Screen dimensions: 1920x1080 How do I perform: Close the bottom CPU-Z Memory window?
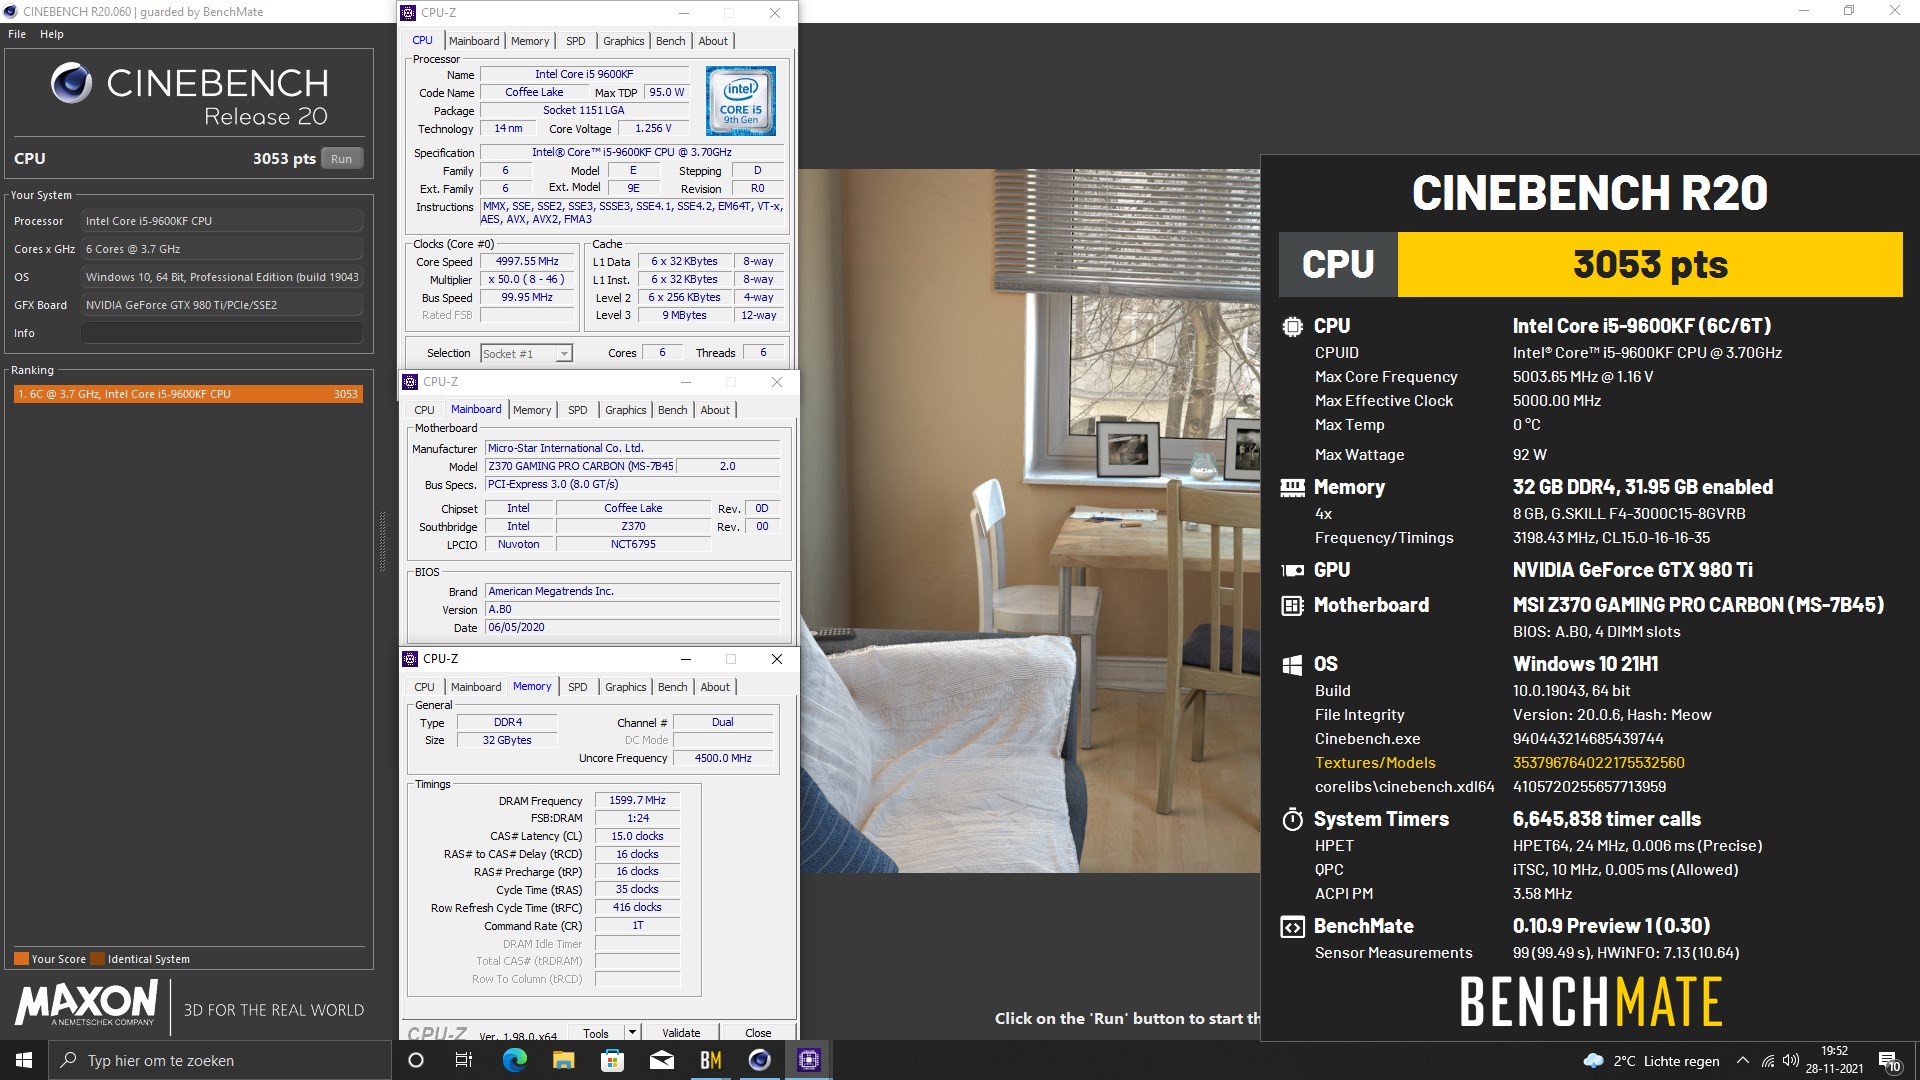pyautogui.click(x=777, y=659)
